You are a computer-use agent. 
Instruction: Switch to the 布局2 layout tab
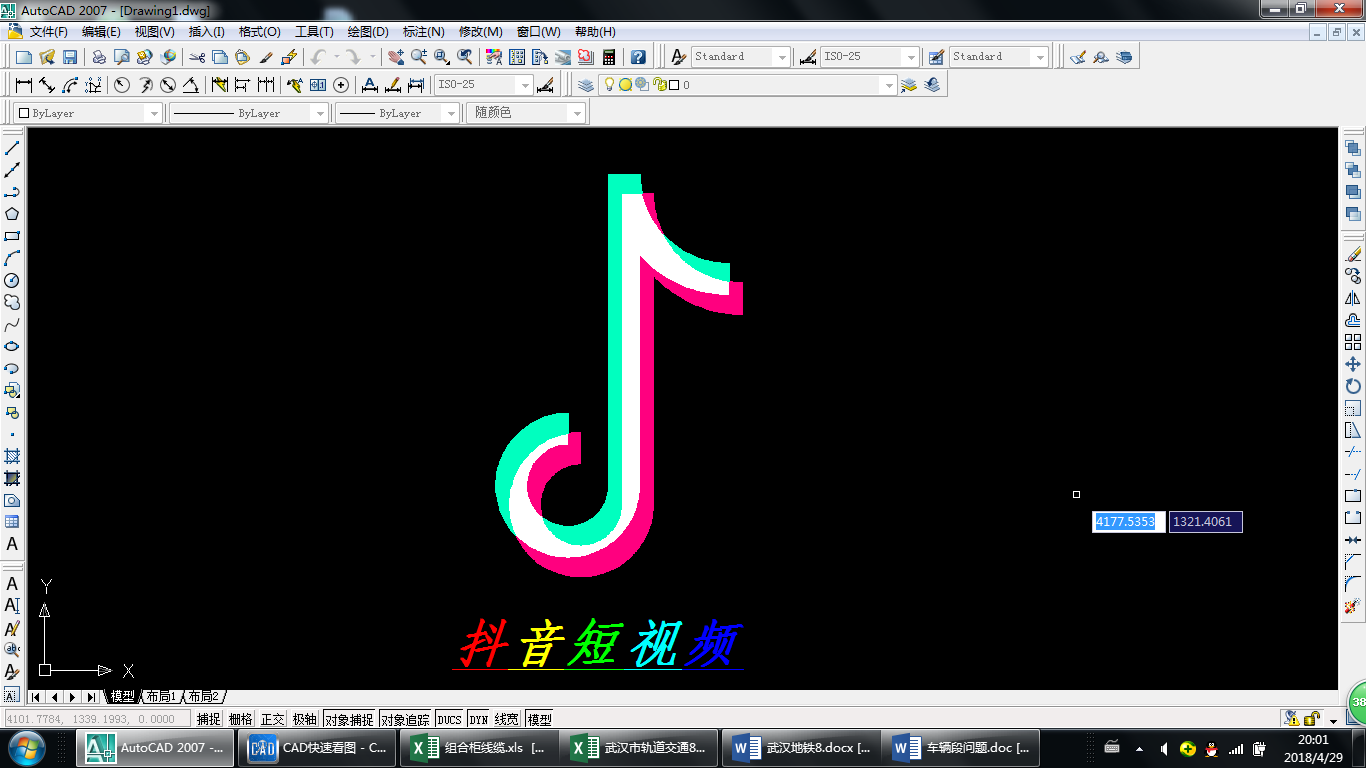pos(203,696)
